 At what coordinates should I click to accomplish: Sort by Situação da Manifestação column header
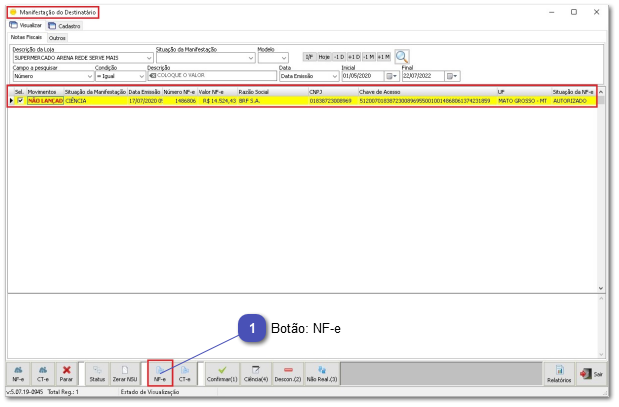[x=95, y=92]
